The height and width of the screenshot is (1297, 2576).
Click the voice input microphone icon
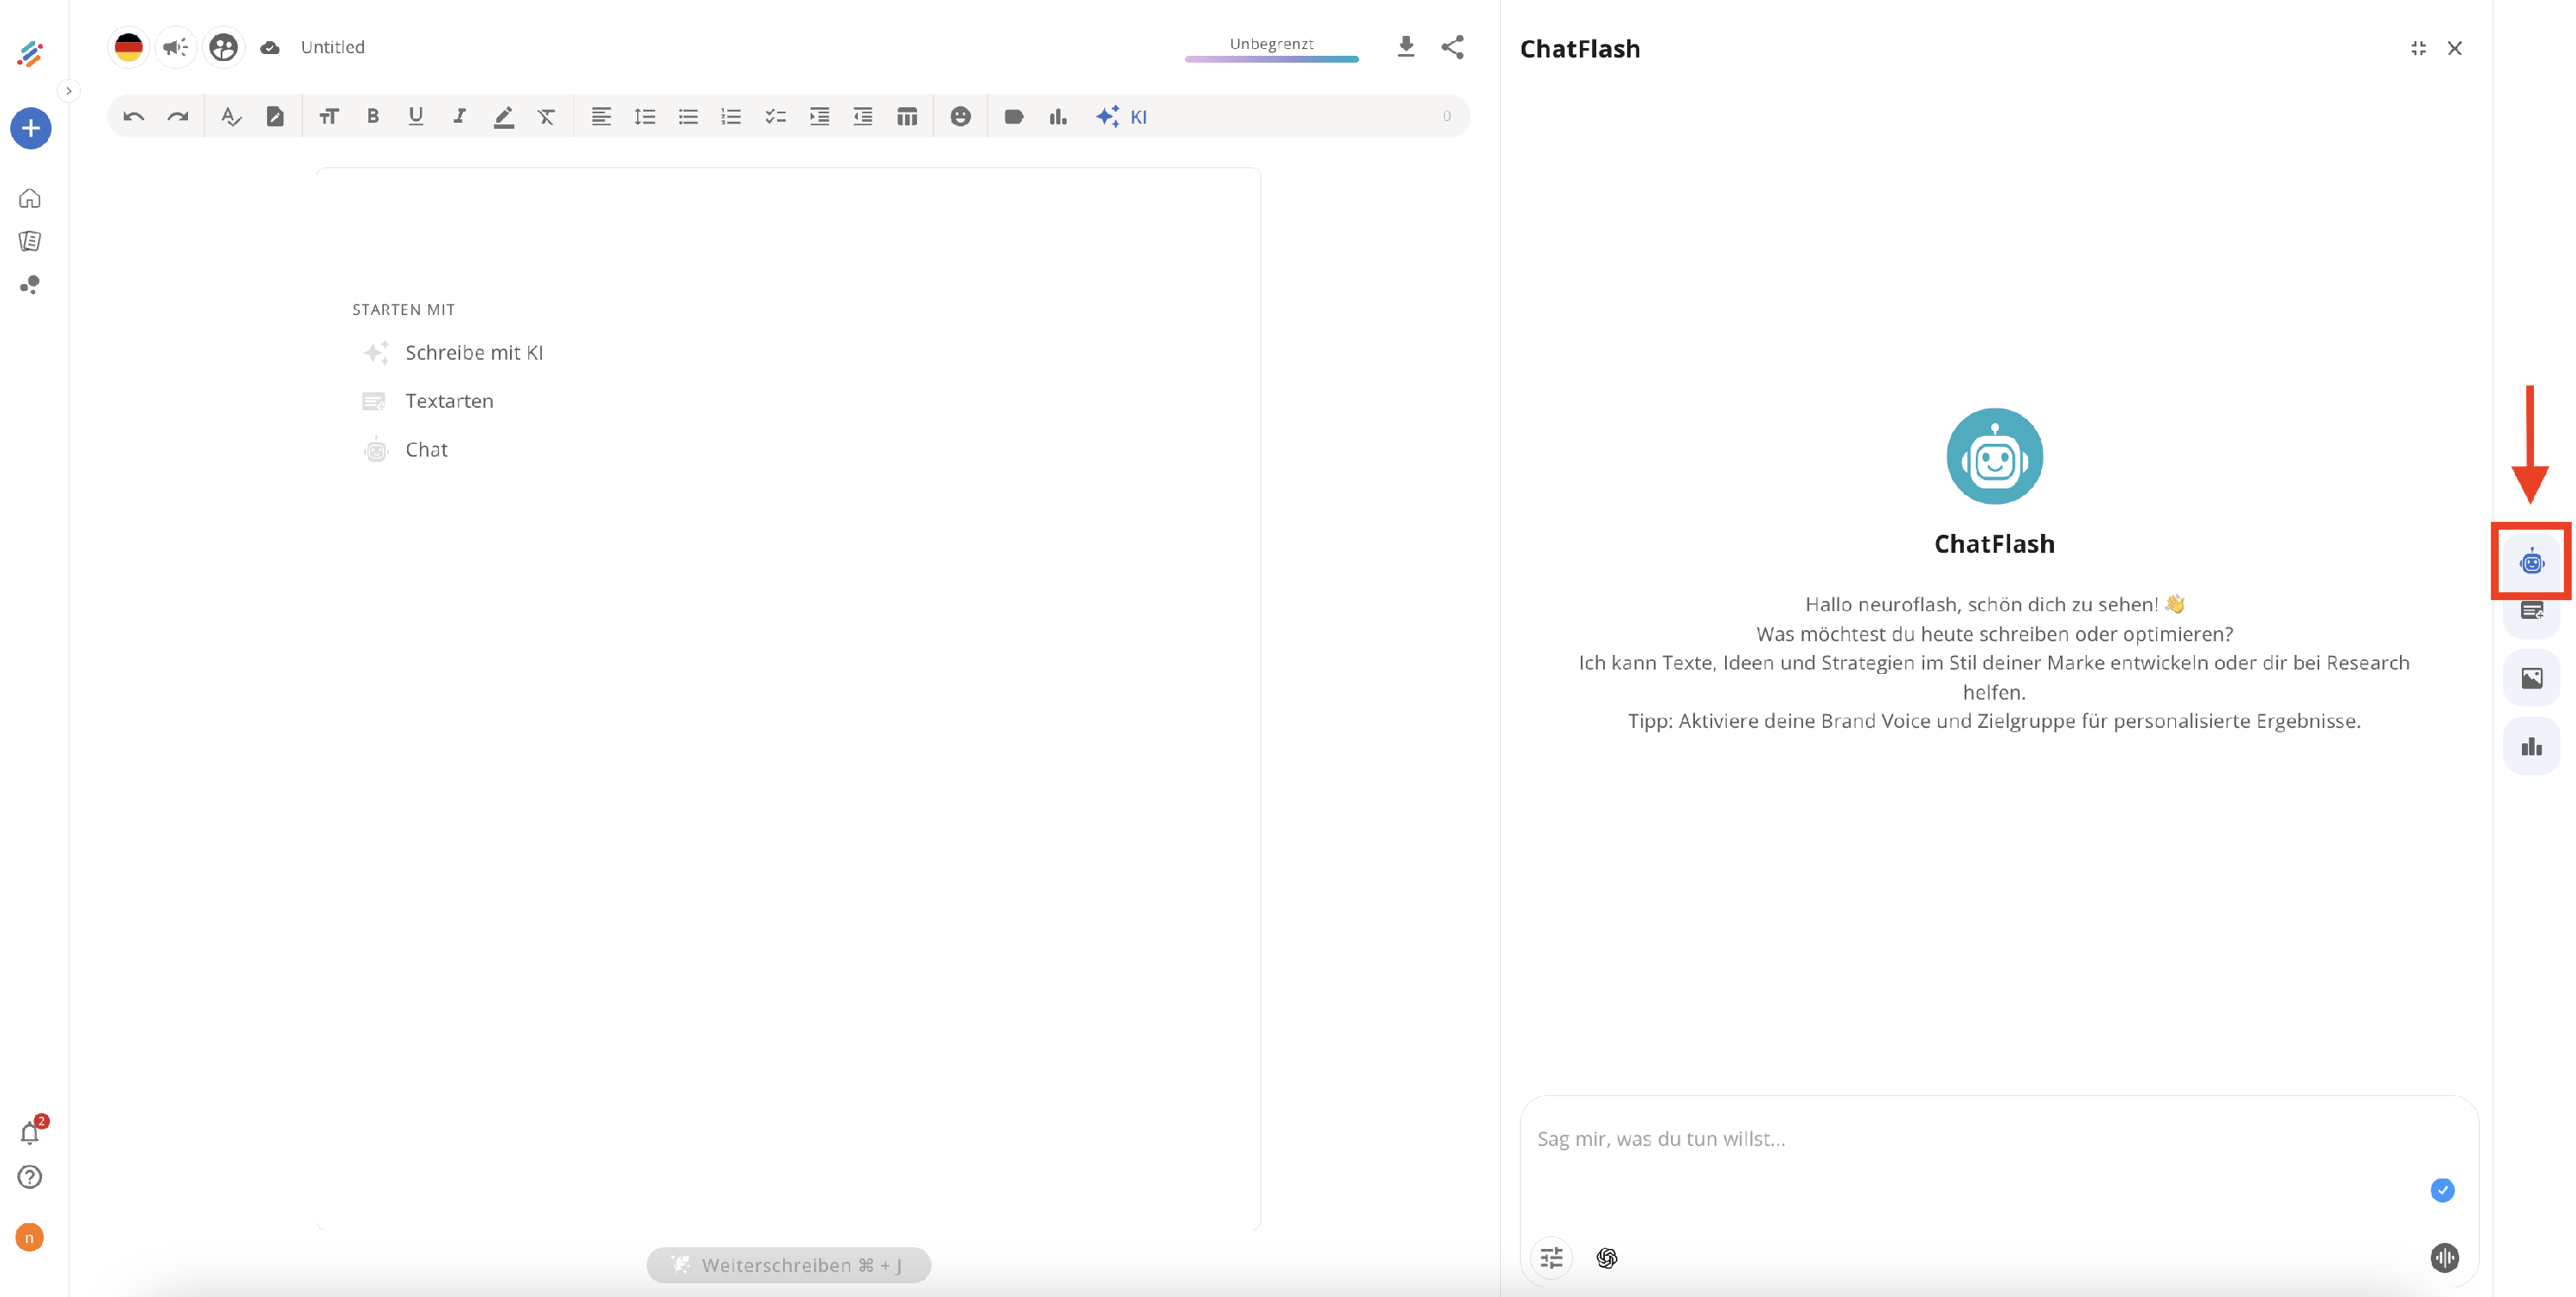[x=2444, y=1257]
